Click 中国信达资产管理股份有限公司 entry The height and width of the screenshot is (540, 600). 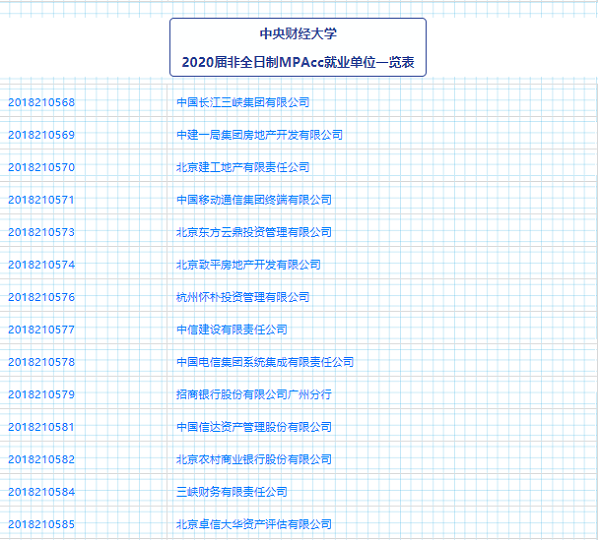click(x=254, y=427)
